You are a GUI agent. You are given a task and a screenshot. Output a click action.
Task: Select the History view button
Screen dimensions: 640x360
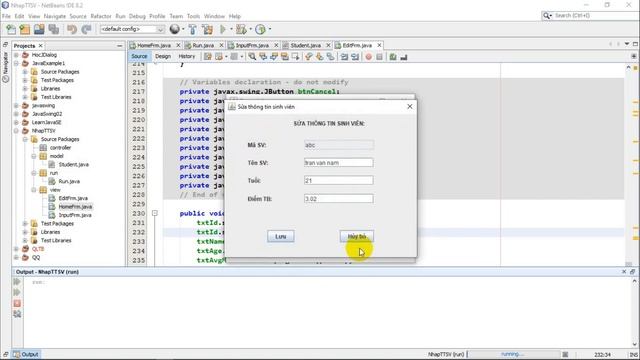pyautogui.click(x=187, y=57)
